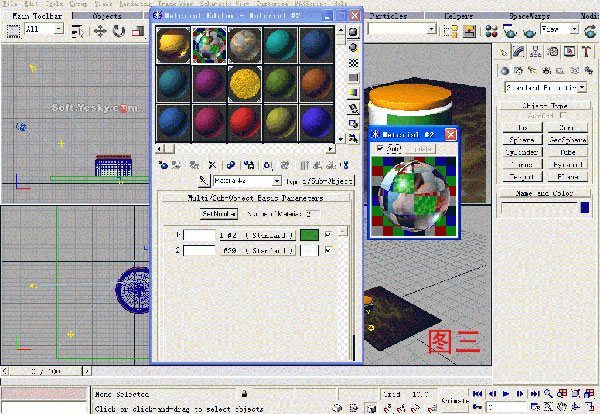Open Hierarchy panel tab icon
This screenshot has height=414, width=600.
point(536,52)
